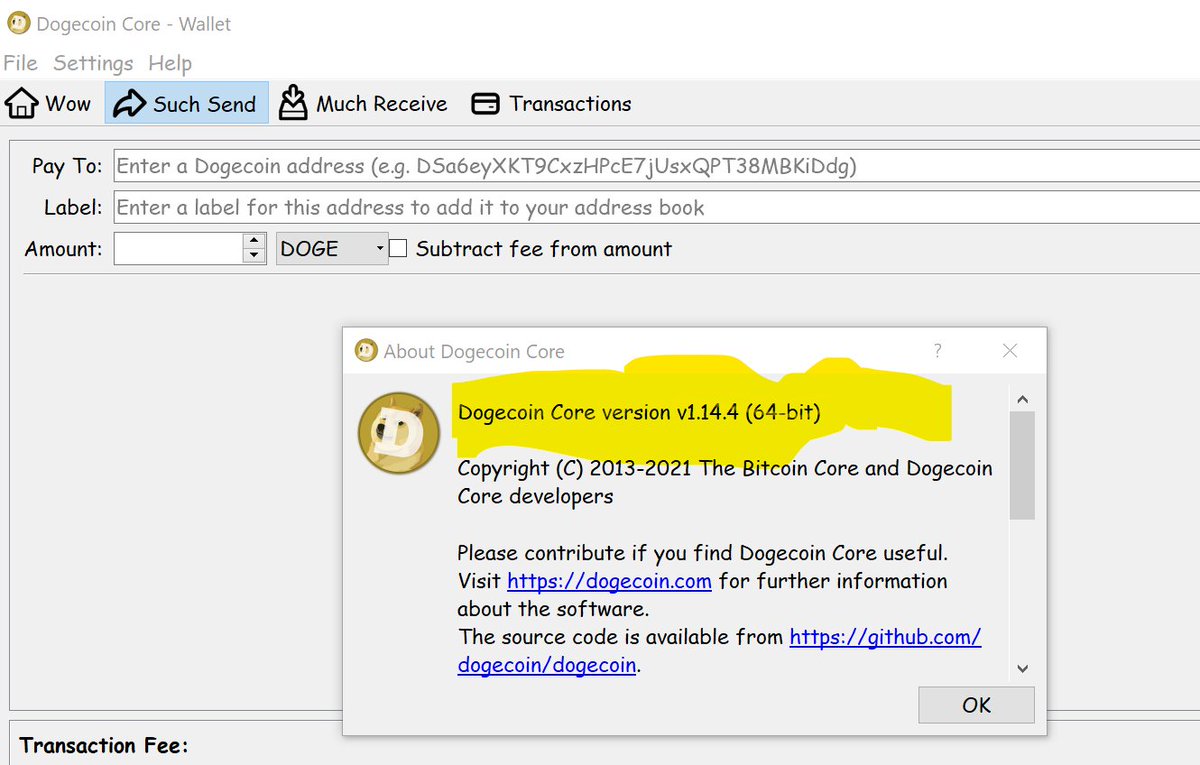This screenshot has width=1200, height=765.
Task: Click OK in About Dogecoin Core dialog
Action: (976, 705)
